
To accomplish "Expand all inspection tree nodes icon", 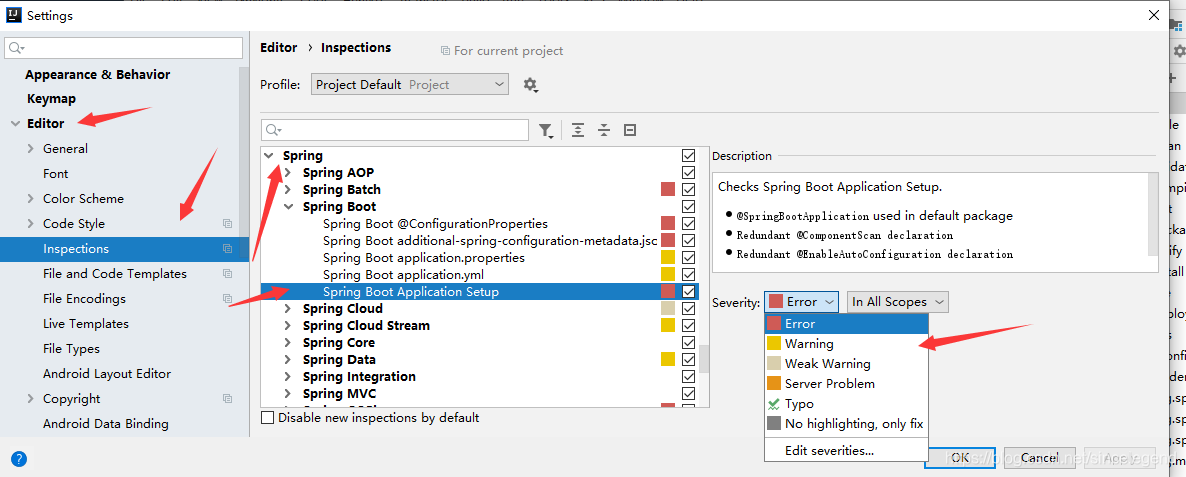I will [578, 130].
